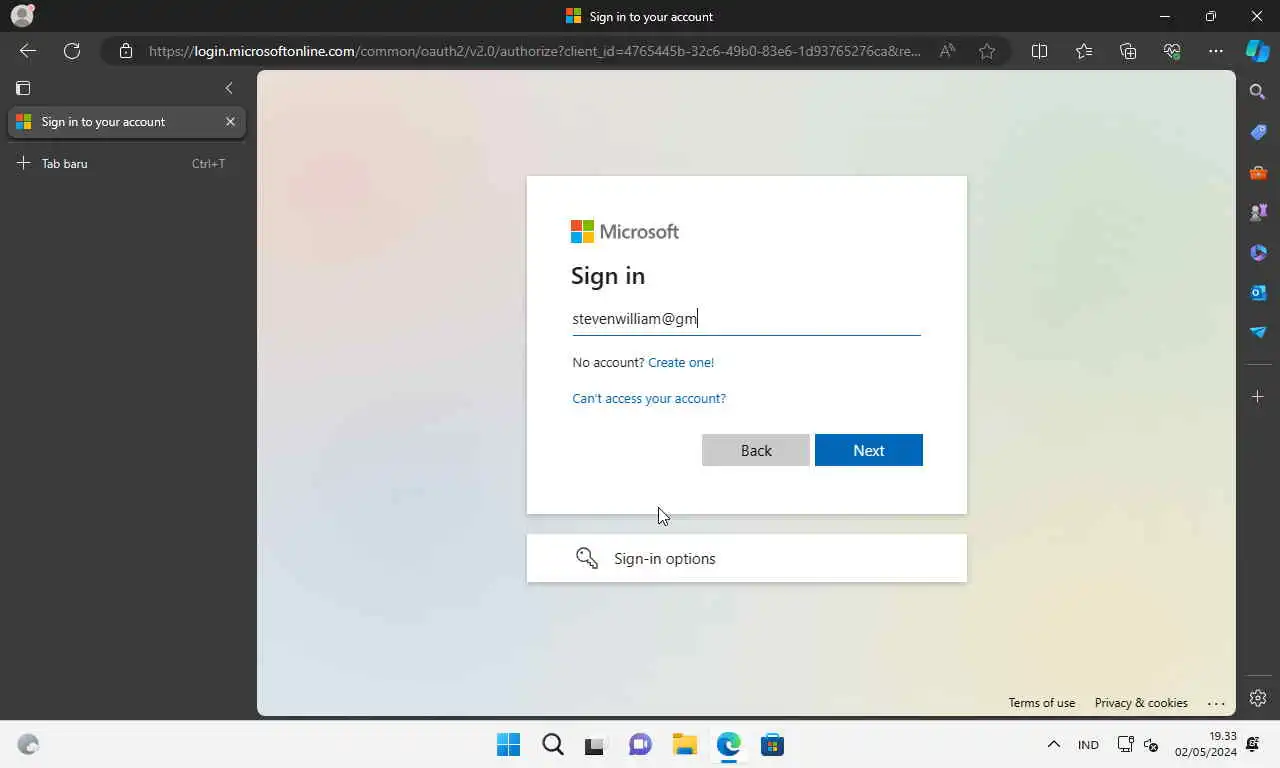
Task: Open Microsoft 365 sidebar icon
Action: [x=1258, y=252]
